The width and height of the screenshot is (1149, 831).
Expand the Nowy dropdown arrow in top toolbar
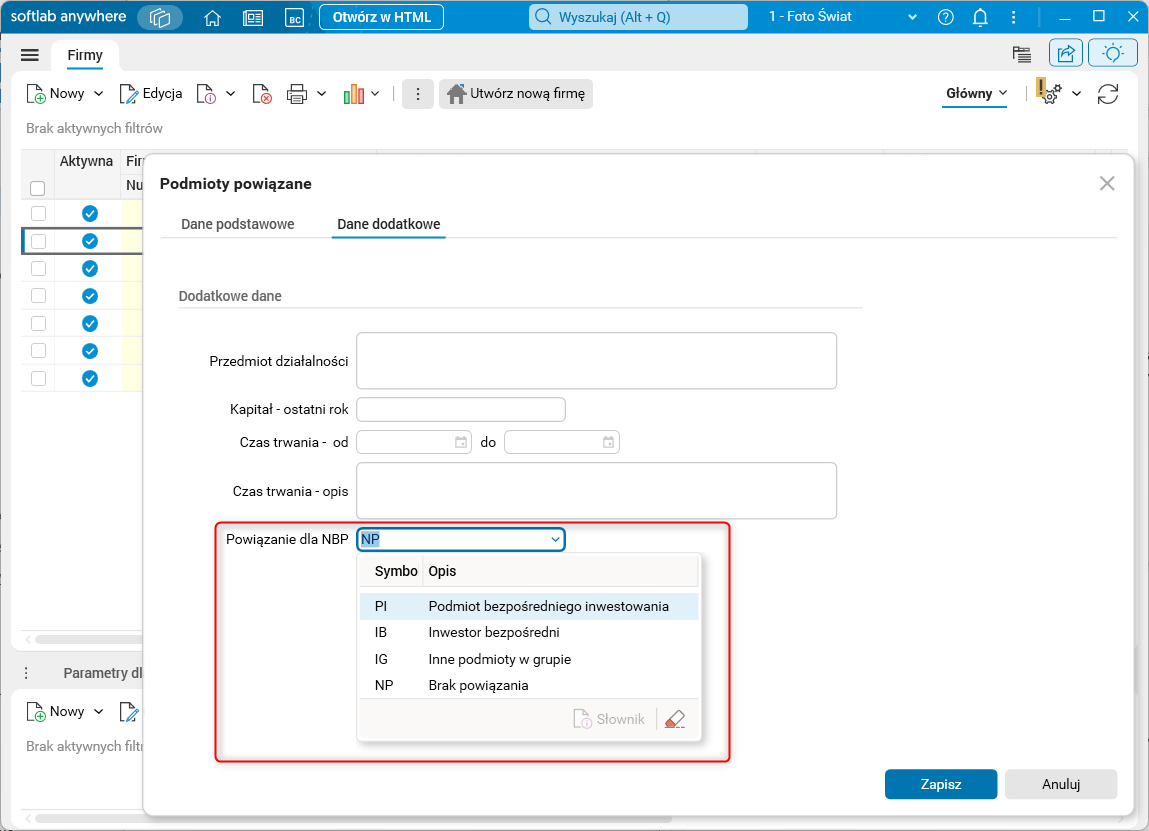99,94
